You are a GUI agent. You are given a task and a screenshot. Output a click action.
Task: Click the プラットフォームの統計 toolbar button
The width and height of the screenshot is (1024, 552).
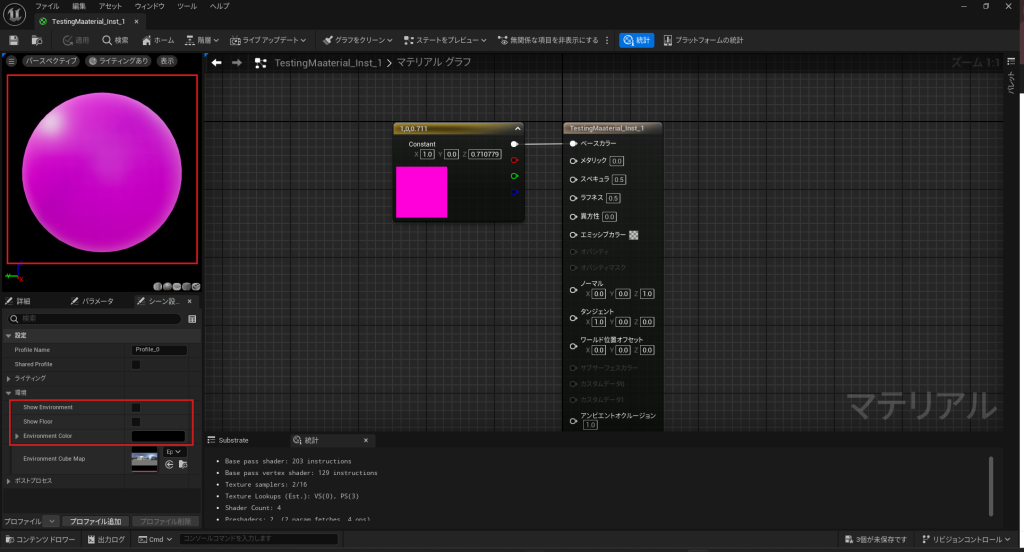pyautogui.click(x=702, y=40)
